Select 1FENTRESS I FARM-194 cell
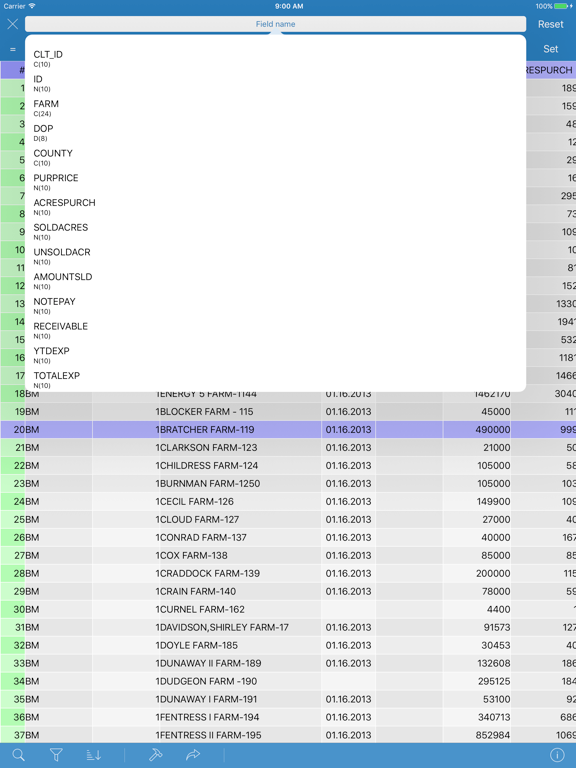 point(238,717)
